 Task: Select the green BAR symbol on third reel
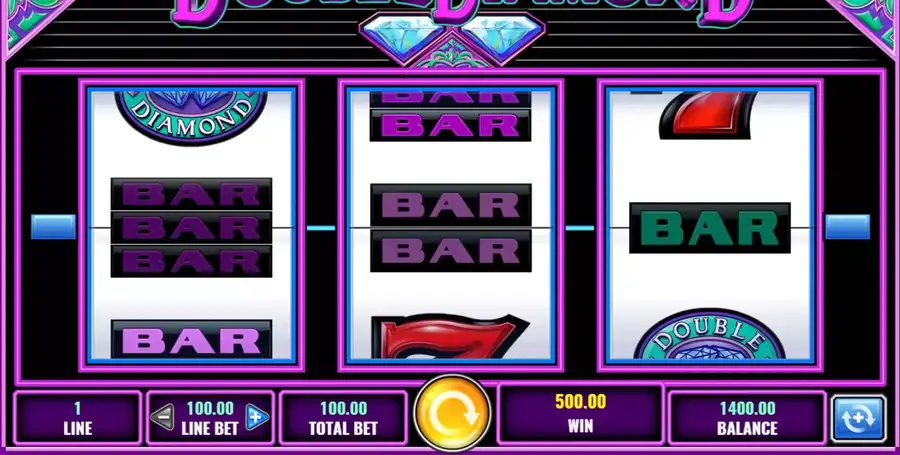click(x=709, y=228)
